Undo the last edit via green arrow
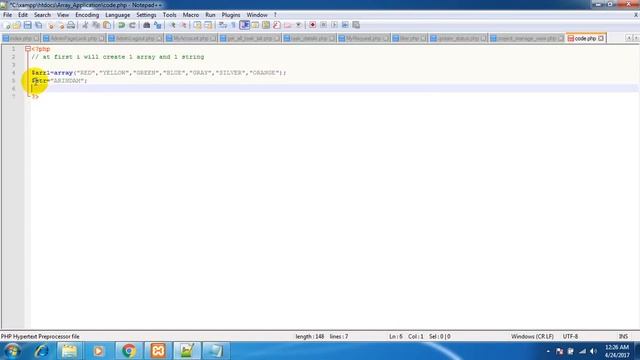 (x=121, y=25)
